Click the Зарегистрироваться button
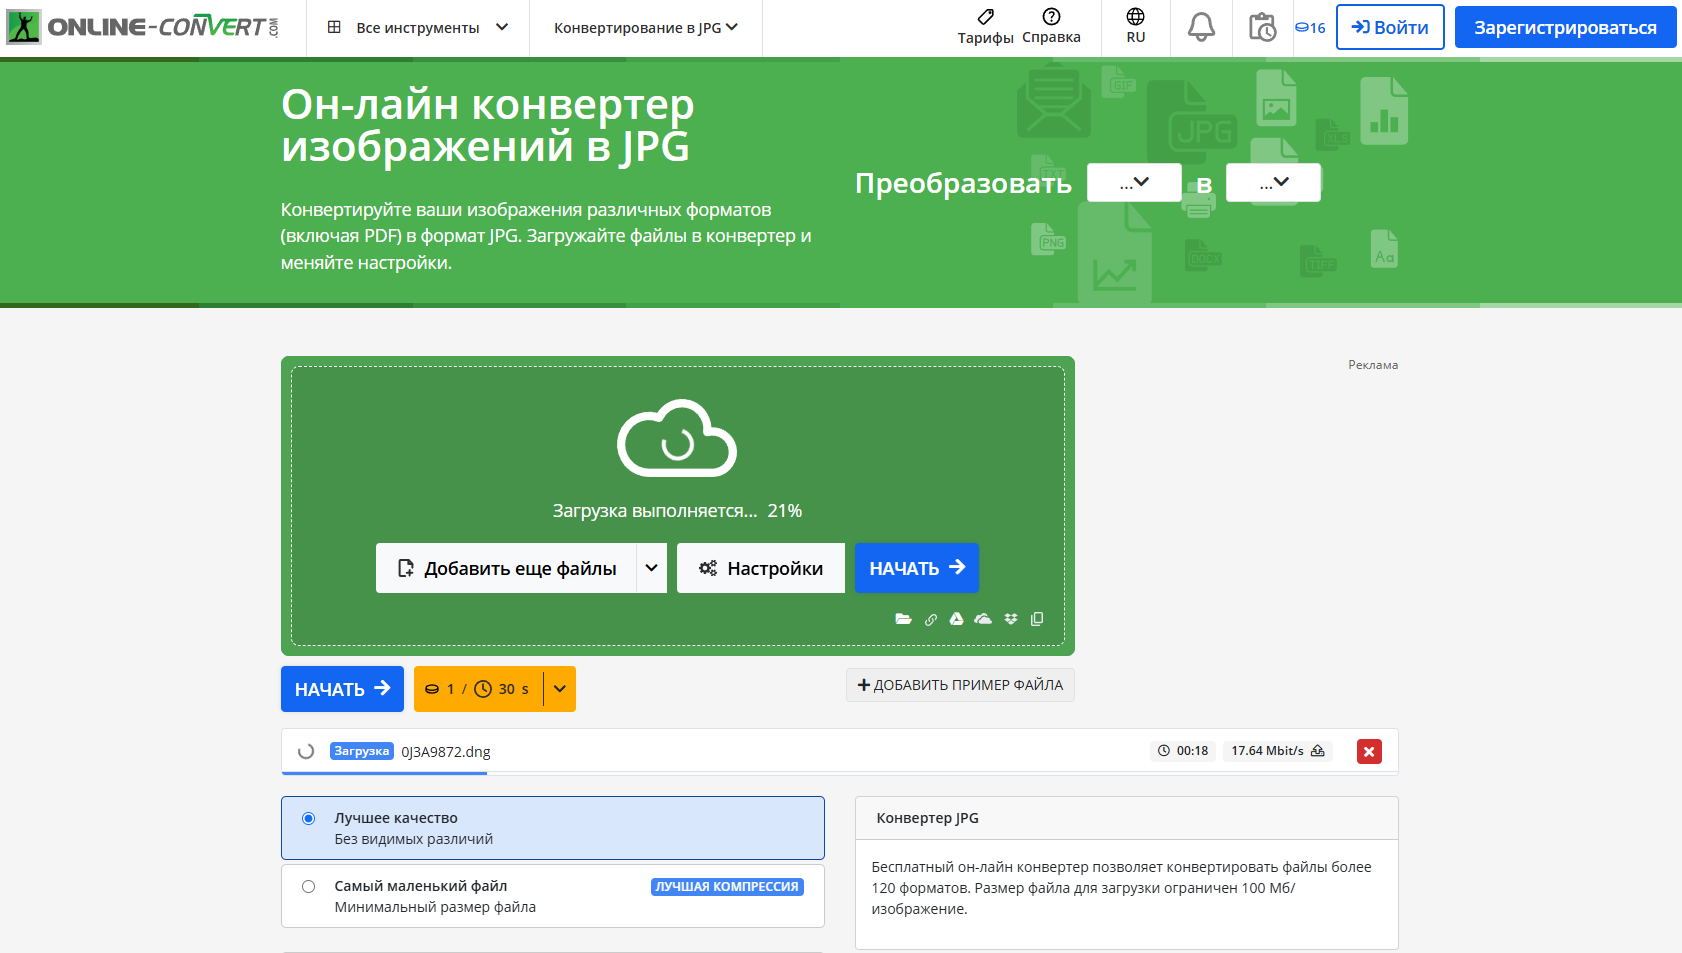 [1565, 27]
